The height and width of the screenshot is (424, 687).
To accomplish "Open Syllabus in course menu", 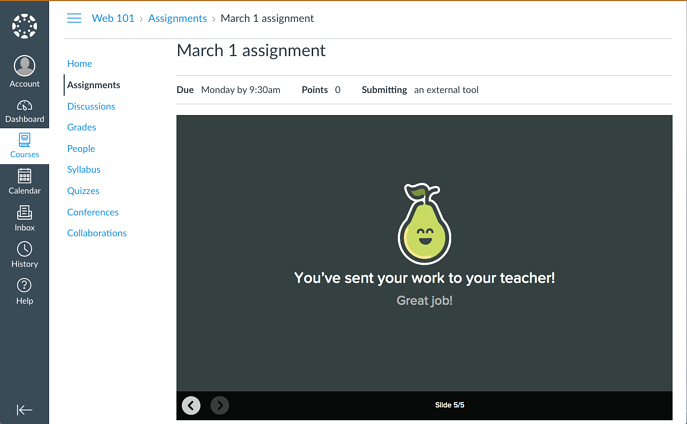I will [84, 170].
